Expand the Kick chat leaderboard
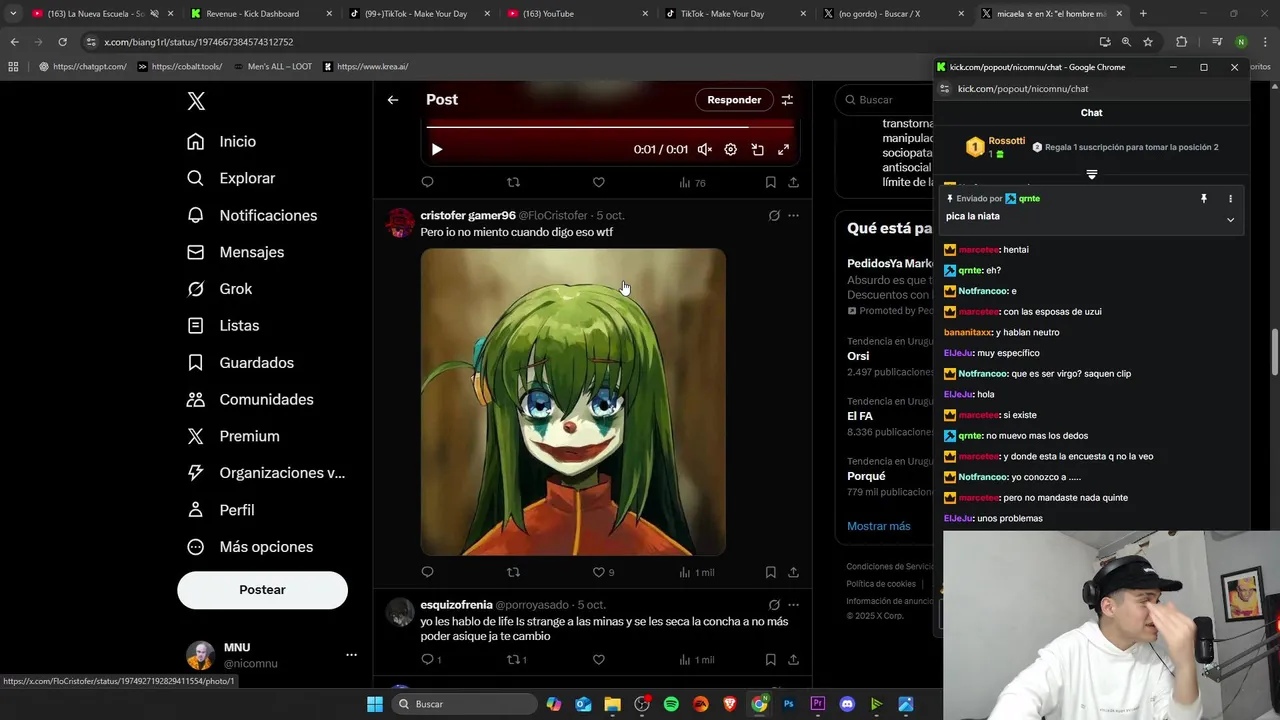Viewport: 1280px width, 720px height. [x=1092, y=175]
